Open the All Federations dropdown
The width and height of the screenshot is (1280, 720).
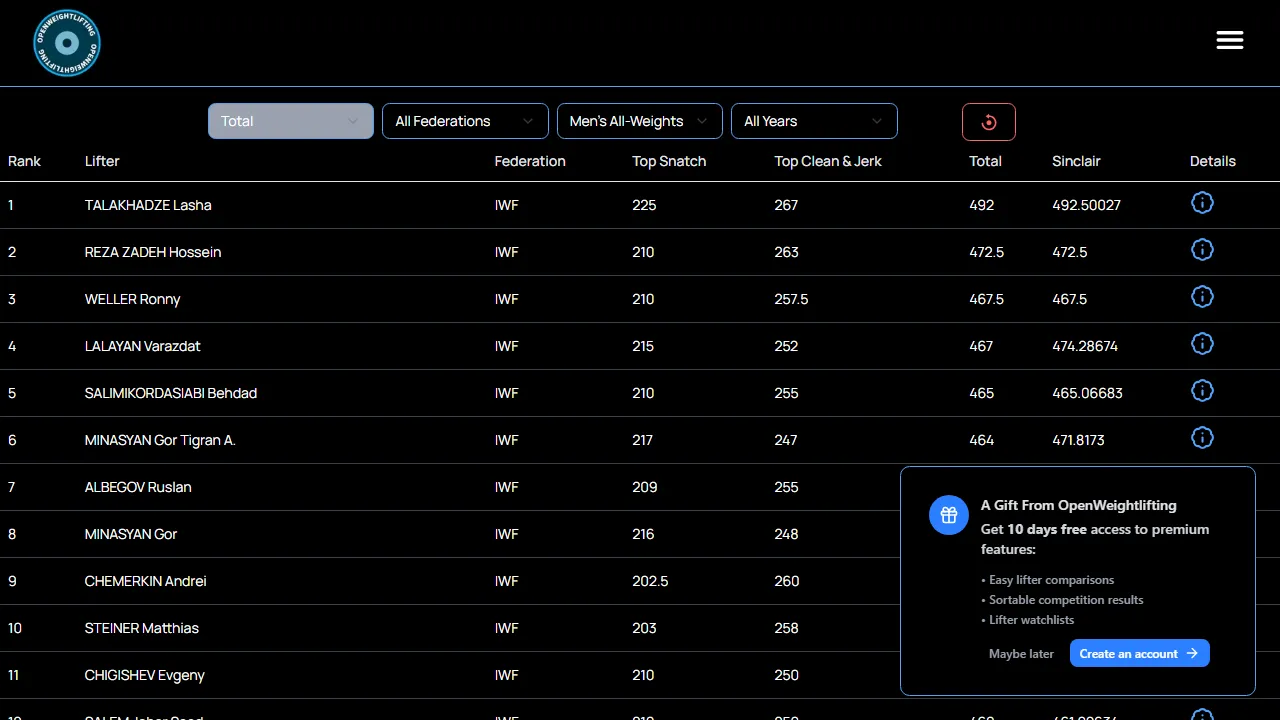464,121
